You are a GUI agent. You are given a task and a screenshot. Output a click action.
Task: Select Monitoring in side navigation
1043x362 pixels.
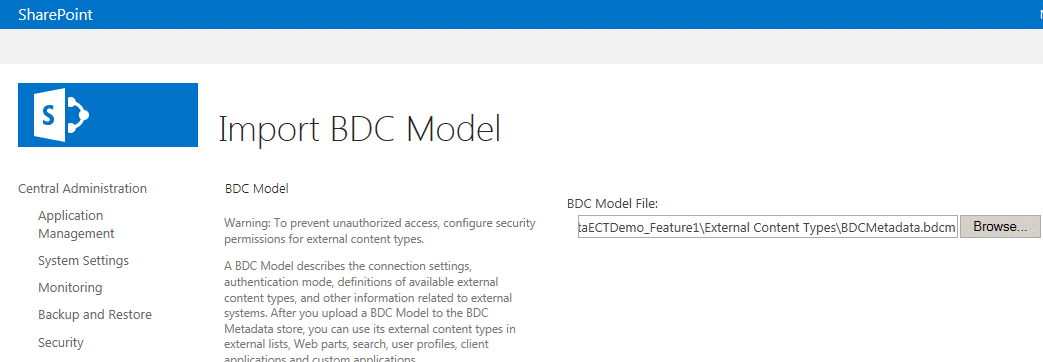(x=70, y=287)
